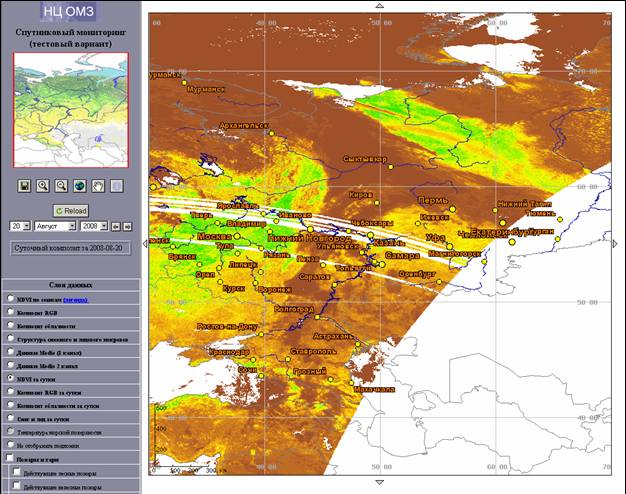Screen dimensions: 626x494
Task: Choose the NDVI за сутки layer option
Action: coord(10,380)
